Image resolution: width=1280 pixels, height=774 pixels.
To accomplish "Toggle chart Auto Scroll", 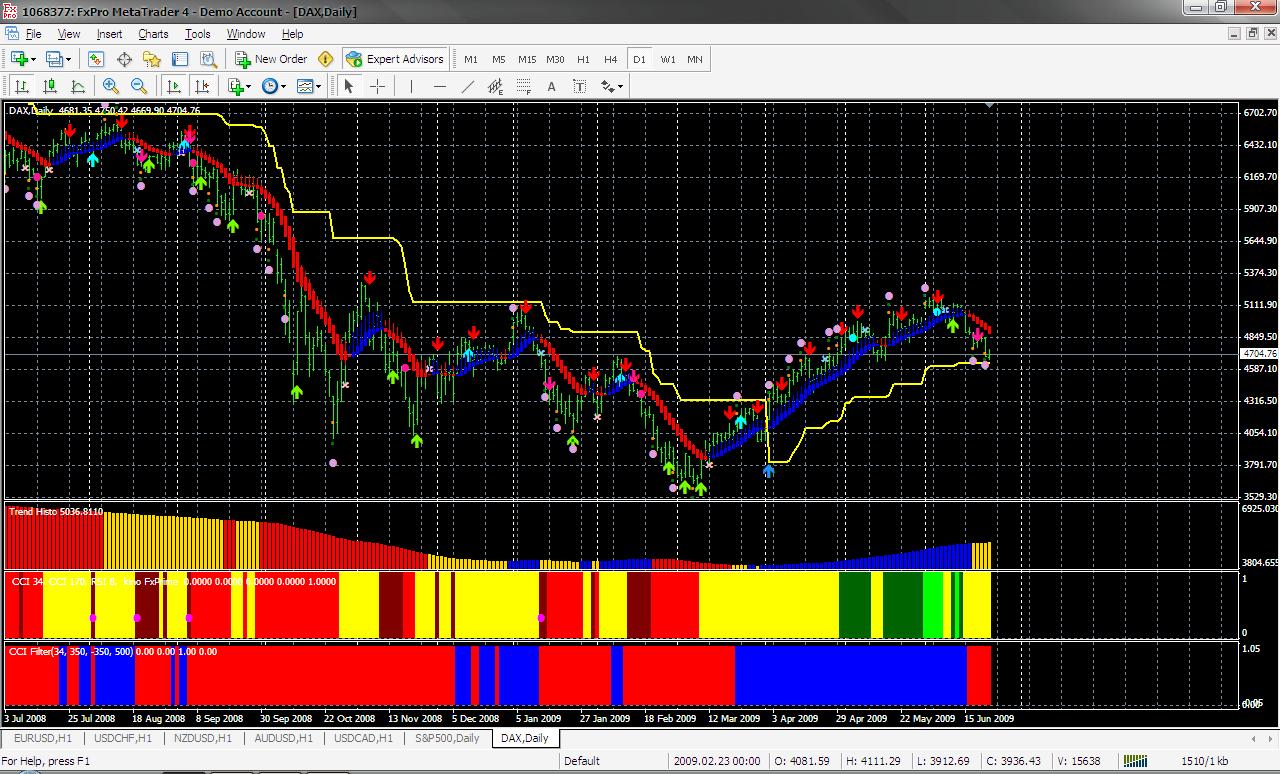I will coord(174,87).
